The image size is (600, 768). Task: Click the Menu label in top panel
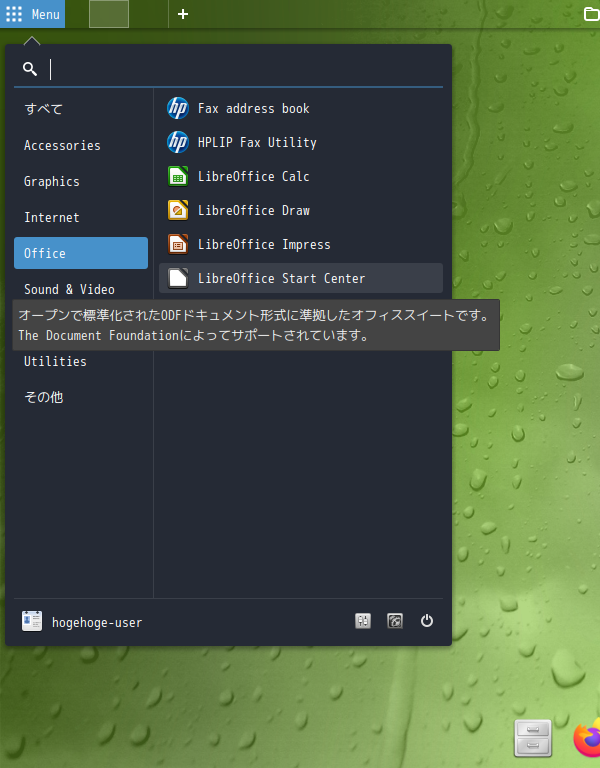(46, 14)
